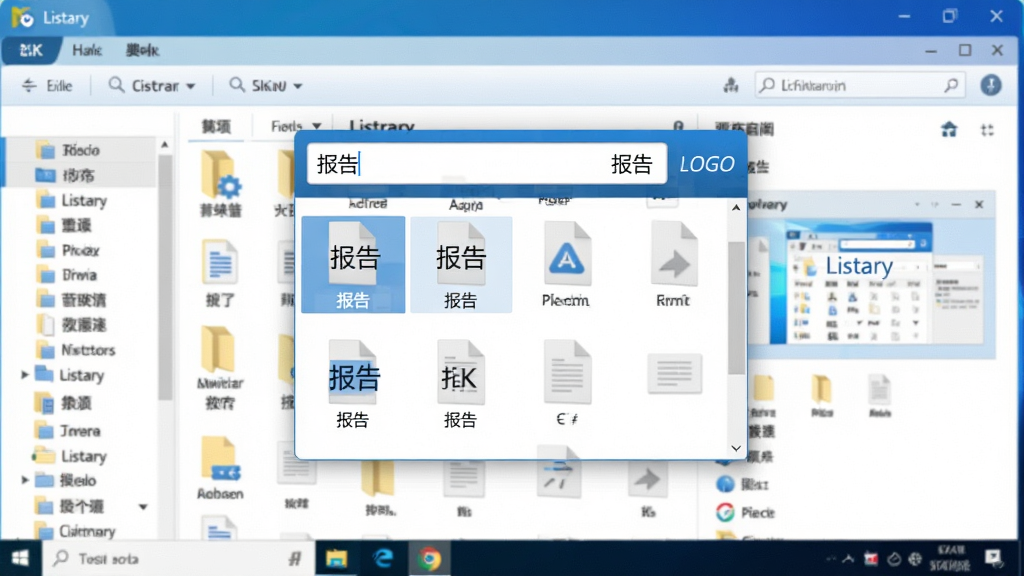The width and height of the screenshot is (1024, 576).
Task: Open the Windows Start menu
Action: (x=20, y=558)
